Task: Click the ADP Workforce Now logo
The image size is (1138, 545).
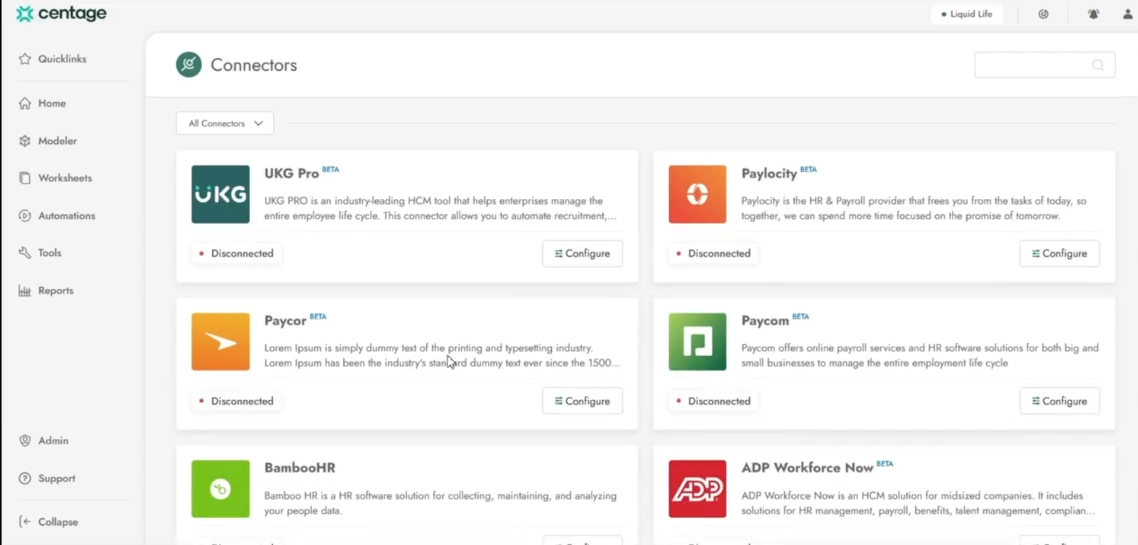Action: click(697, 489)
